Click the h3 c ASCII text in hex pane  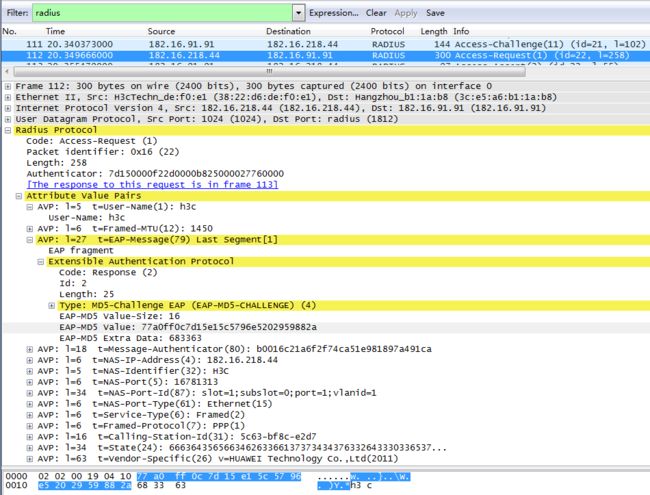click(x=361, y=485)
